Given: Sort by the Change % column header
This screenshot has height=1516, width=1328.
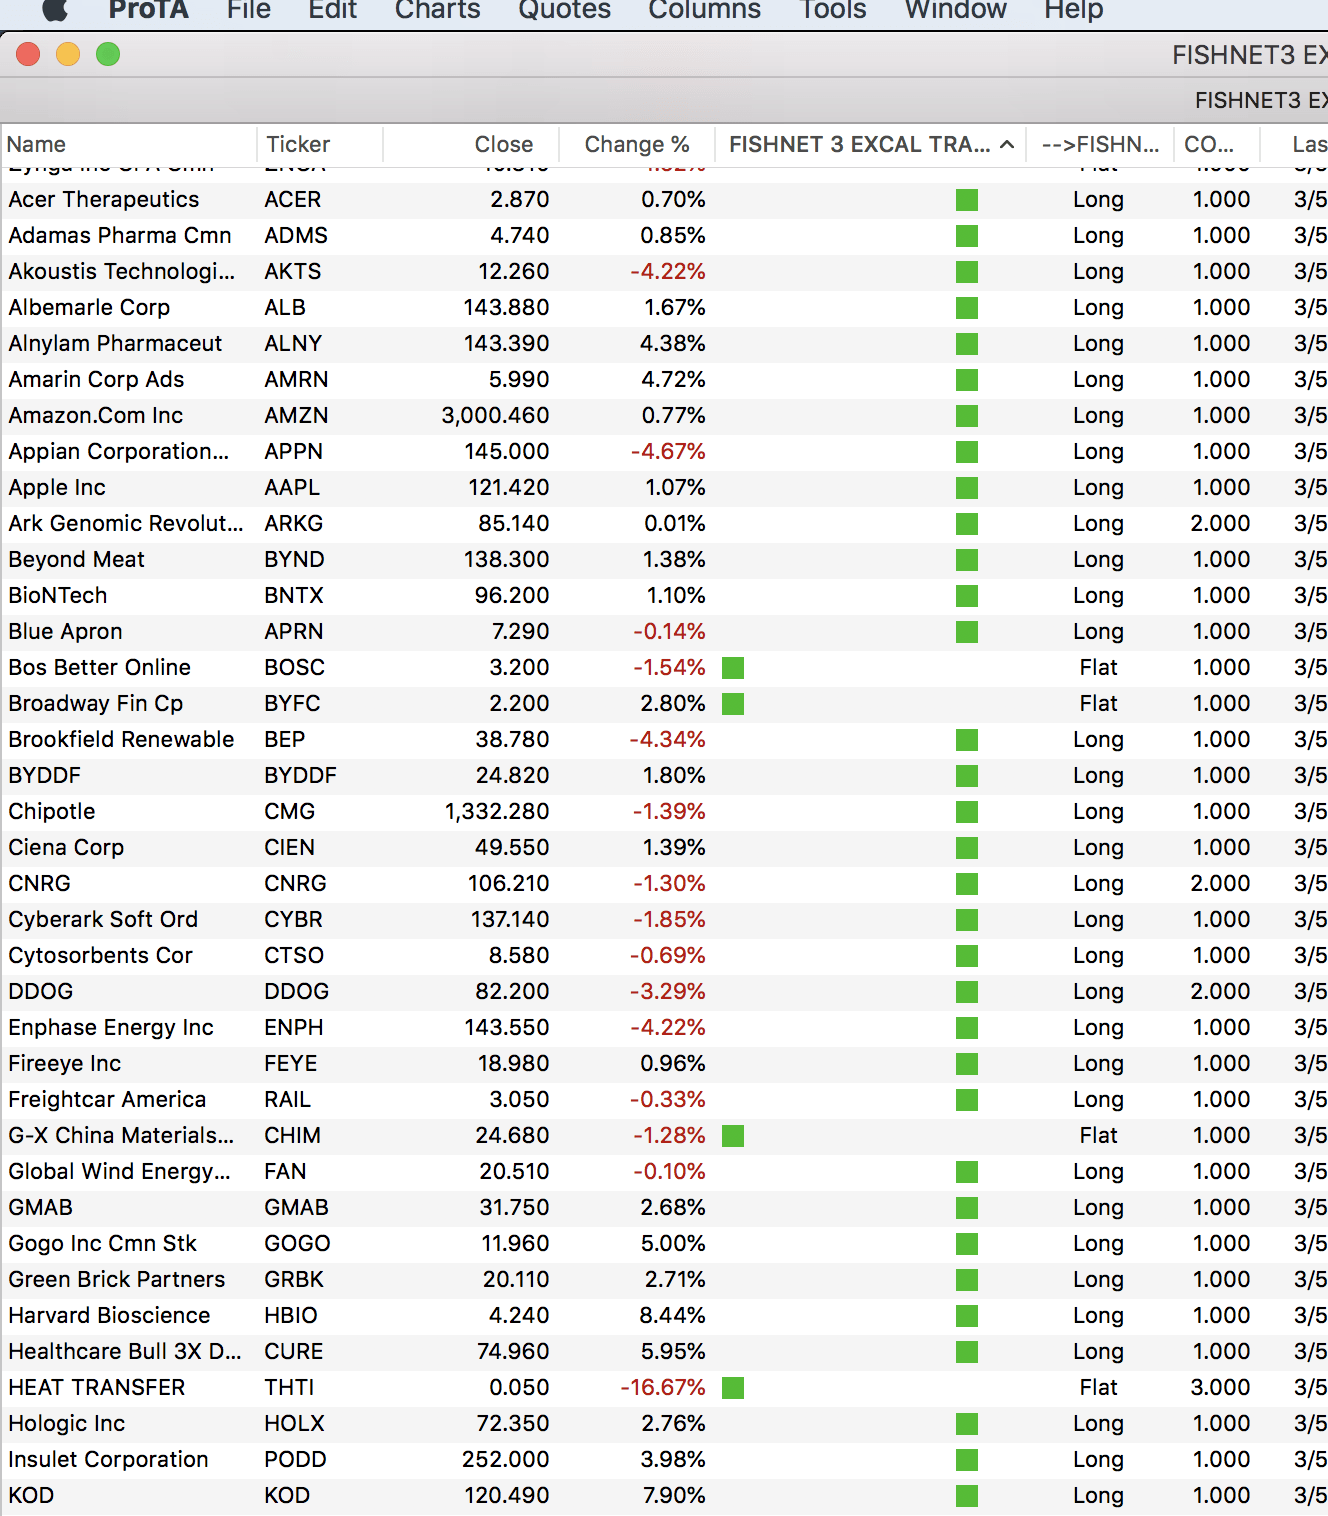Looking at the screenshot, I should point(637,144).
